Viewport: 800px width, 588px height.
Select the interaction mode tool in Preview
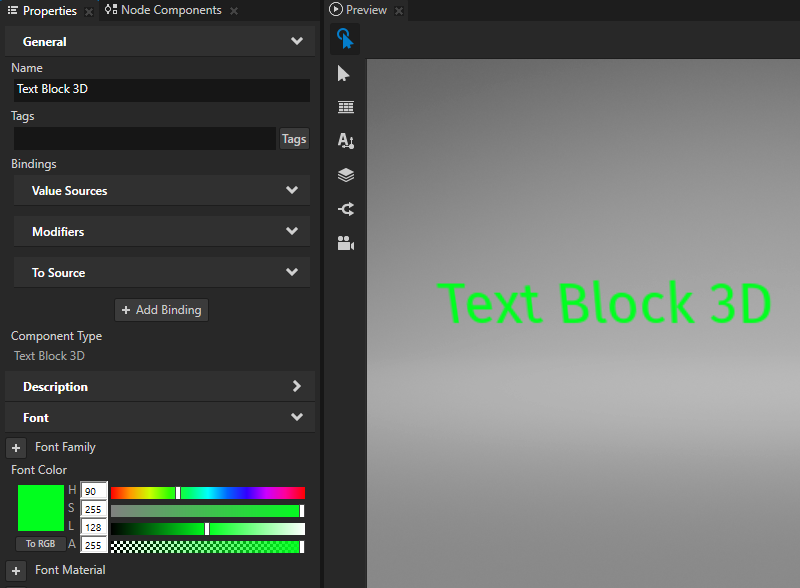pyautogui.click(x=345, y=38)
